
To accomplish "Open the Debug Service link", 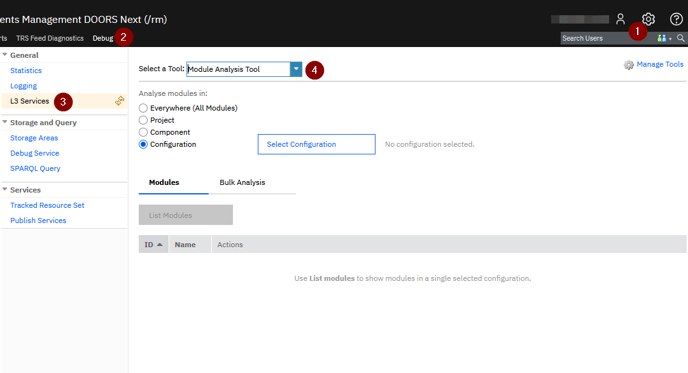I will 35,153.
